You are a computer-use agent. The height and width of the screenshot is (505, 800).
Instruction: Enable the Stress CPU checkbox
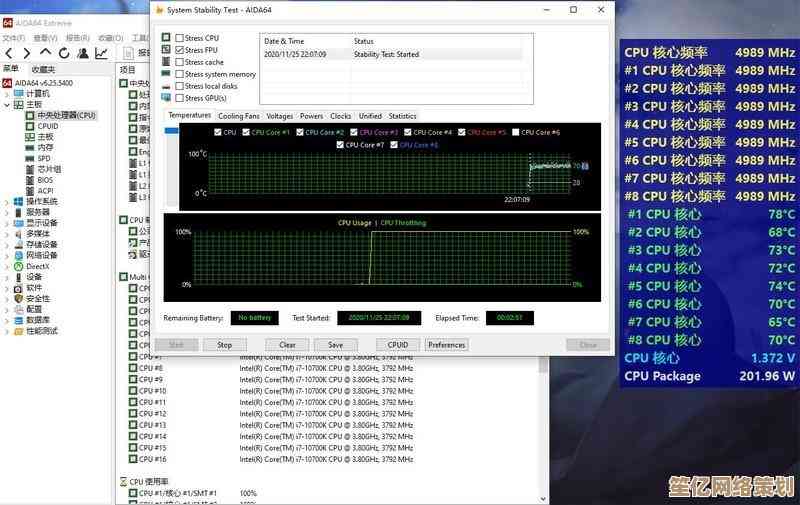click(179, 38)
